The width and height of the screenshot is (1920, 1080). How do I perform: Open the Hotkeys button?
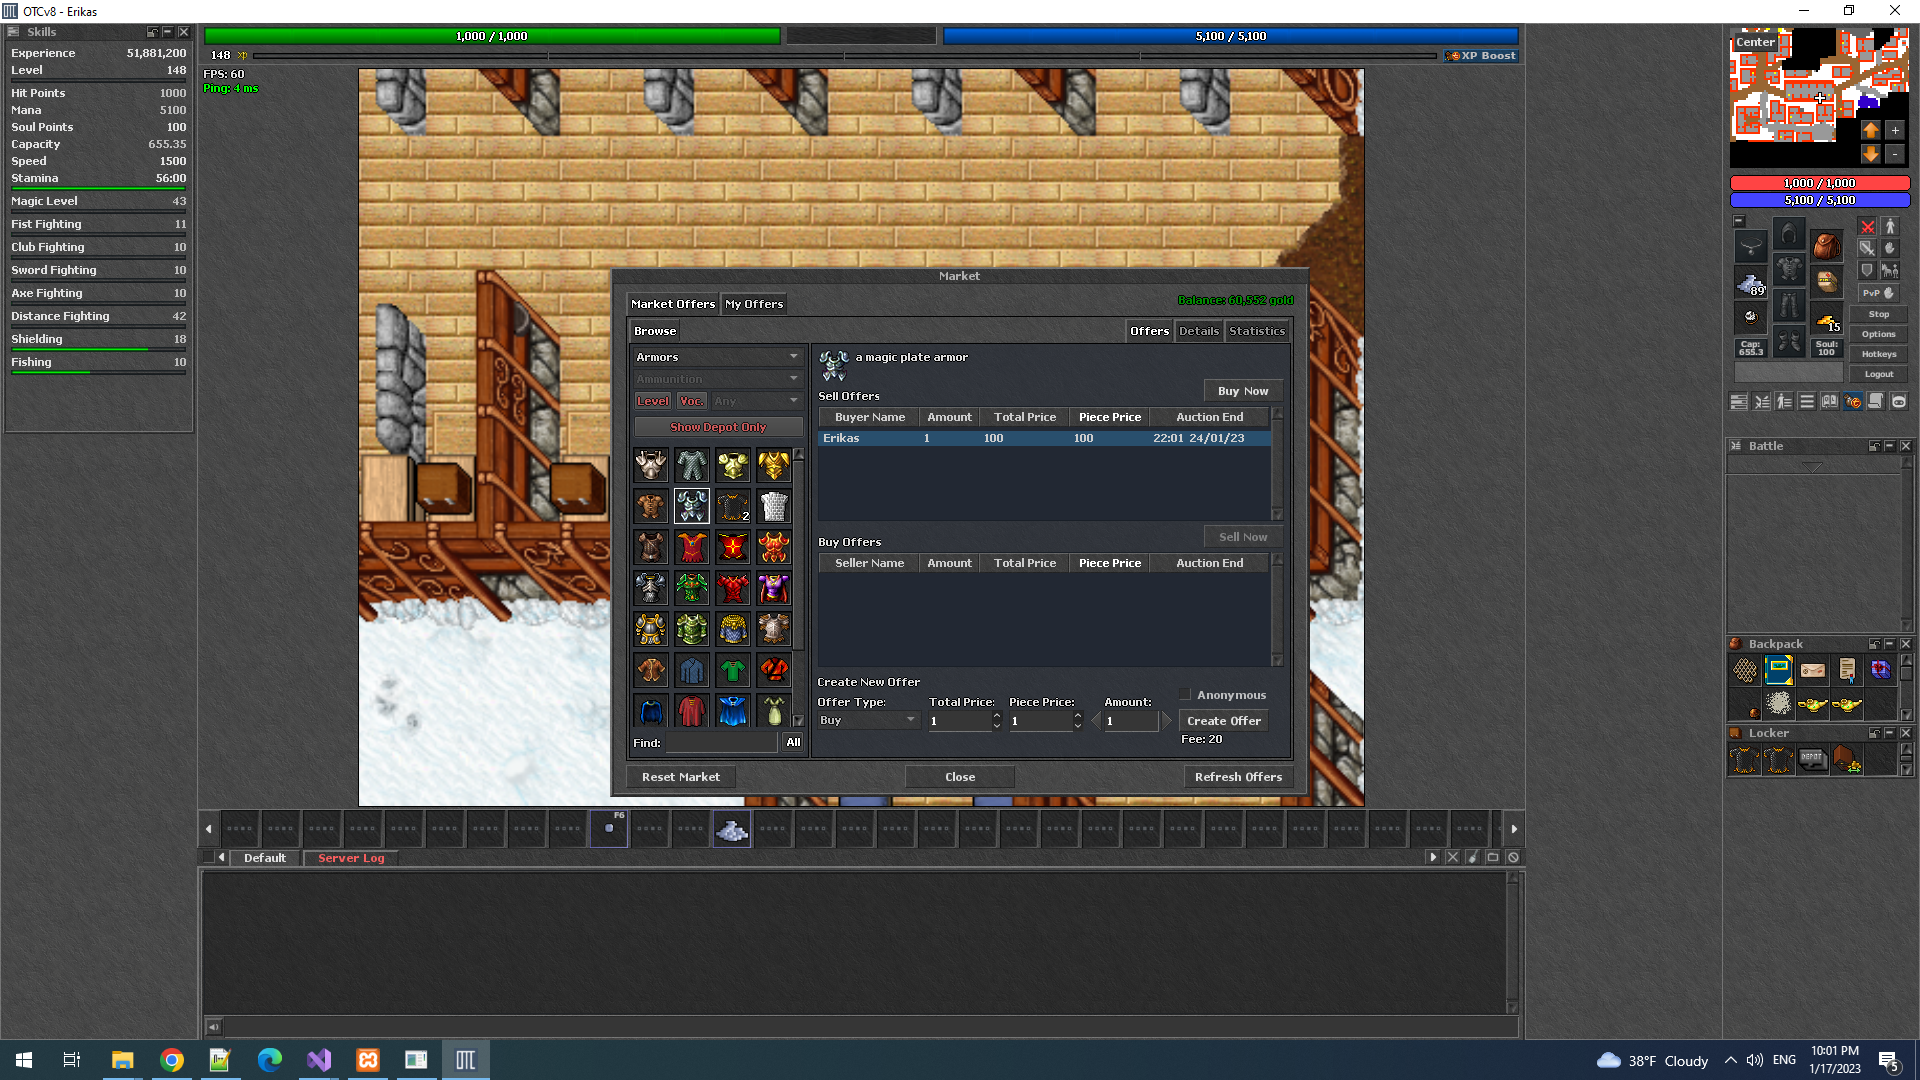(x=1879, y=354)
